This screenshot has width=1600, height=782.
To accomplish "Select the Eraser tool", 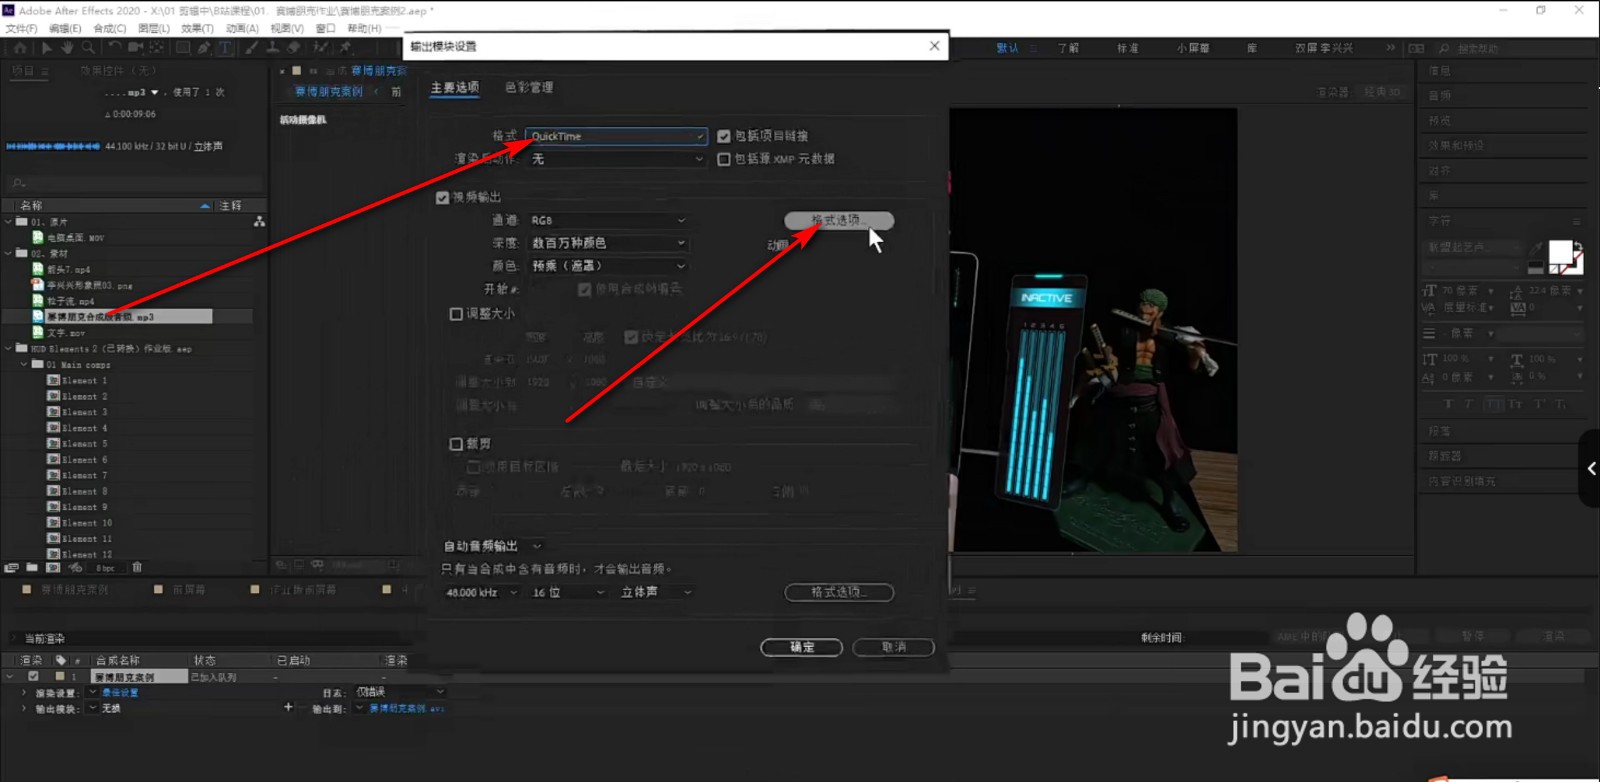I will (293, 47).
